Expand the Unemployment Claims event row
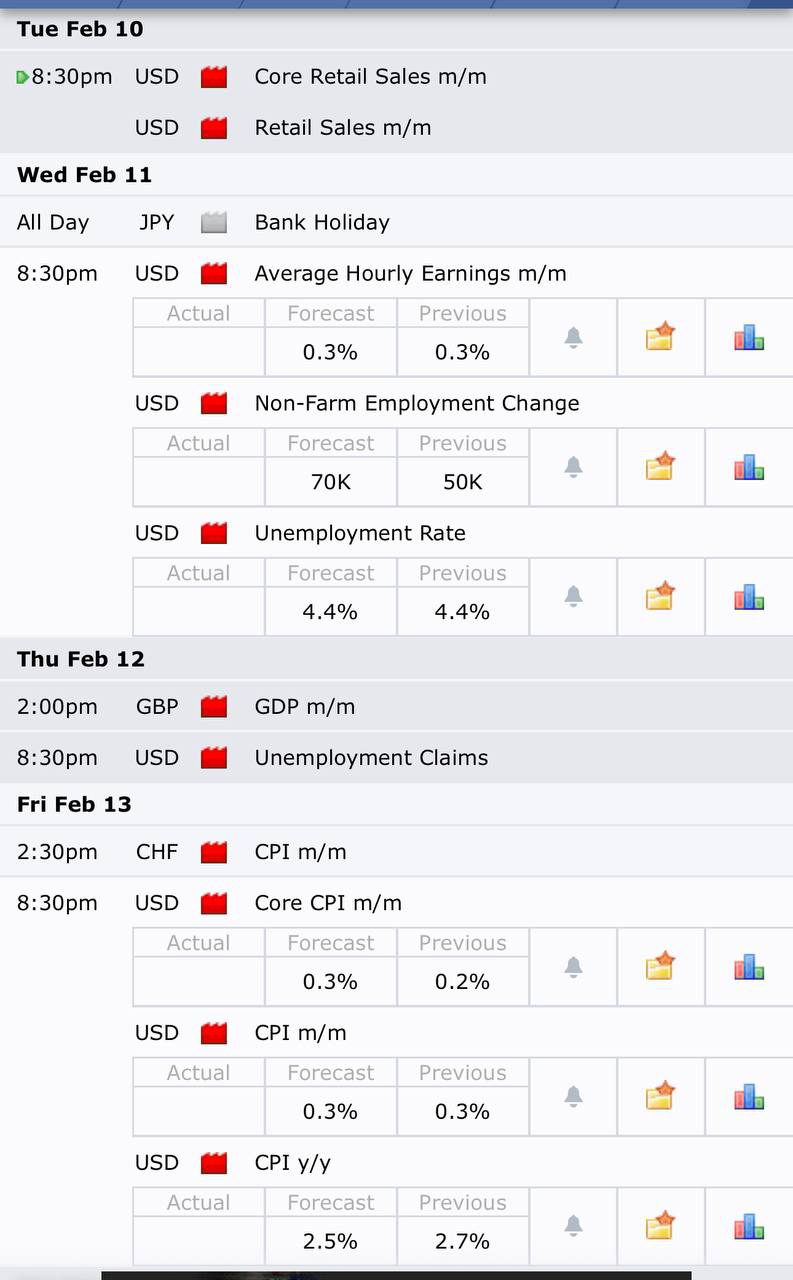Viewport: 793px width, 1280px height. pyautogui.click(x=371, y=758)
